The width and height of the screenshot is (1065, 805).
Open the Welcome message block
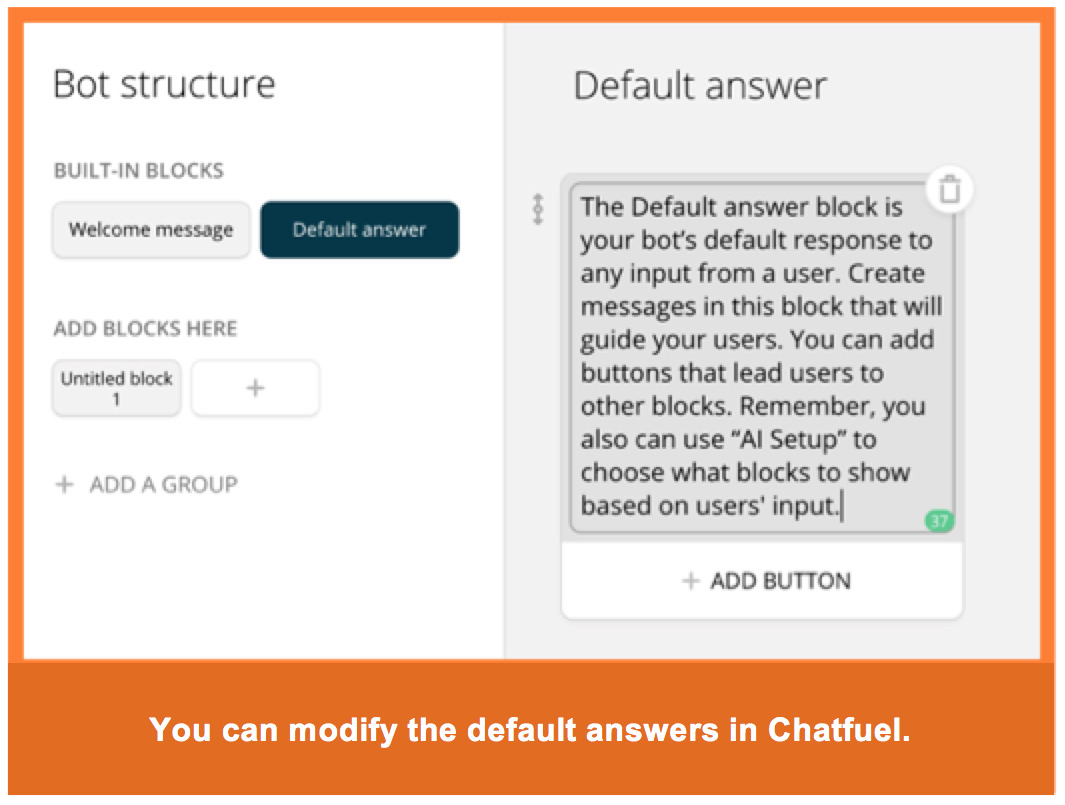pos(151,230)
